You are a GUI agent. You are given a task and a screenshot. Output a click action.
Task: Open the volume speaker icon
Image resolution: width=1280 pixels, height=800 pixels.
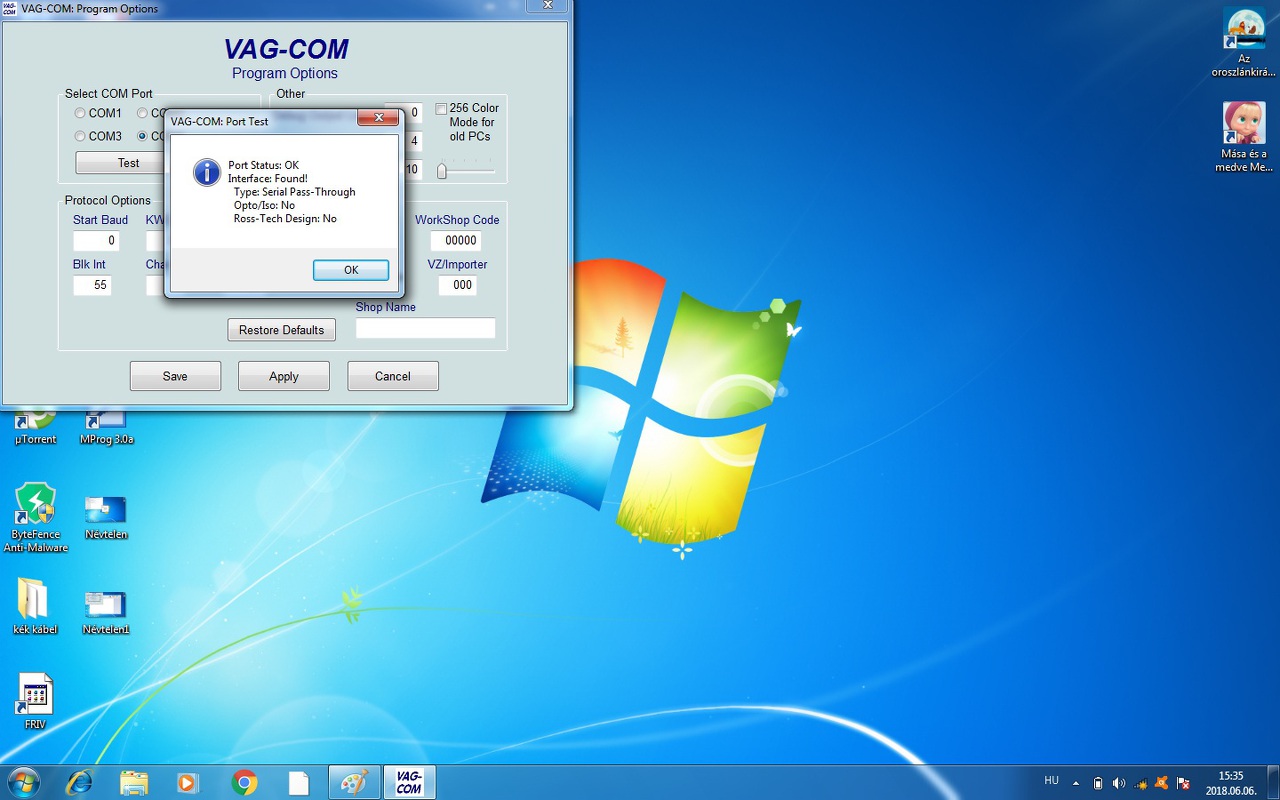click(x=1119, y=783)
